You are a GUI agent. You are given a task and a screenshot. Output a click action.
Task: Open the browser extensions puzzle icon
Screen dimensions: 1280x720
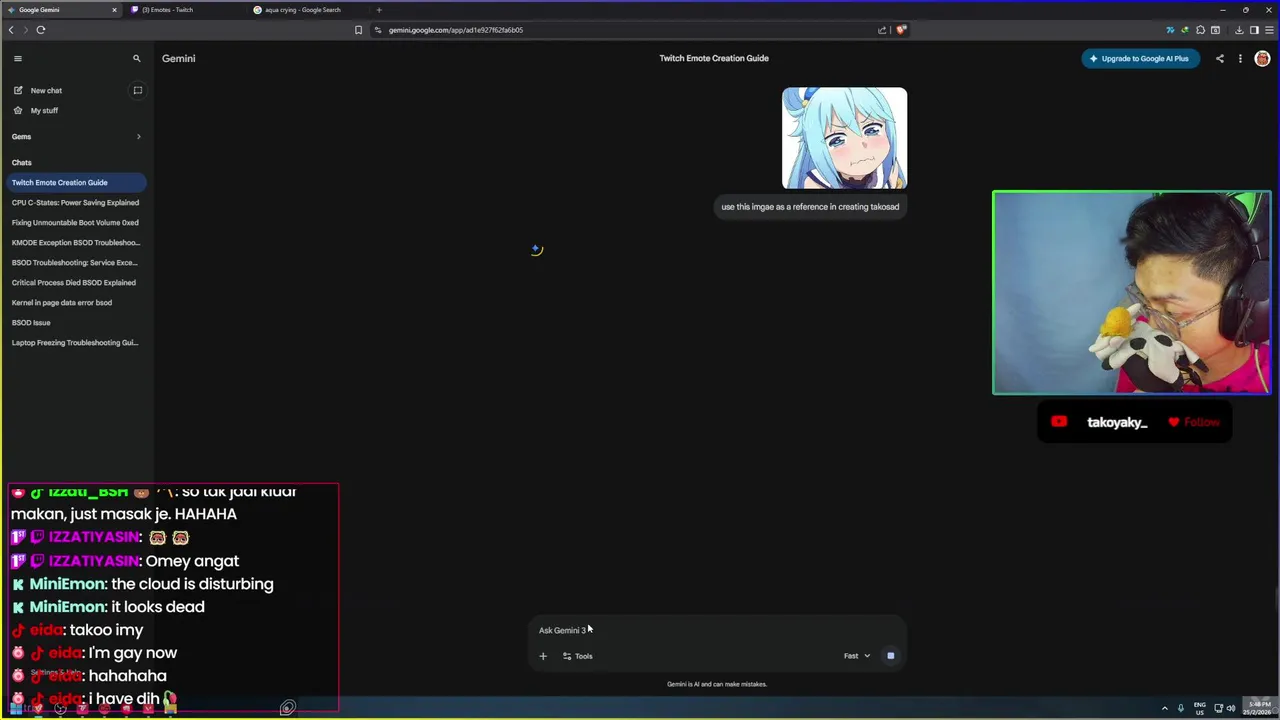(x=1201, y=30)
